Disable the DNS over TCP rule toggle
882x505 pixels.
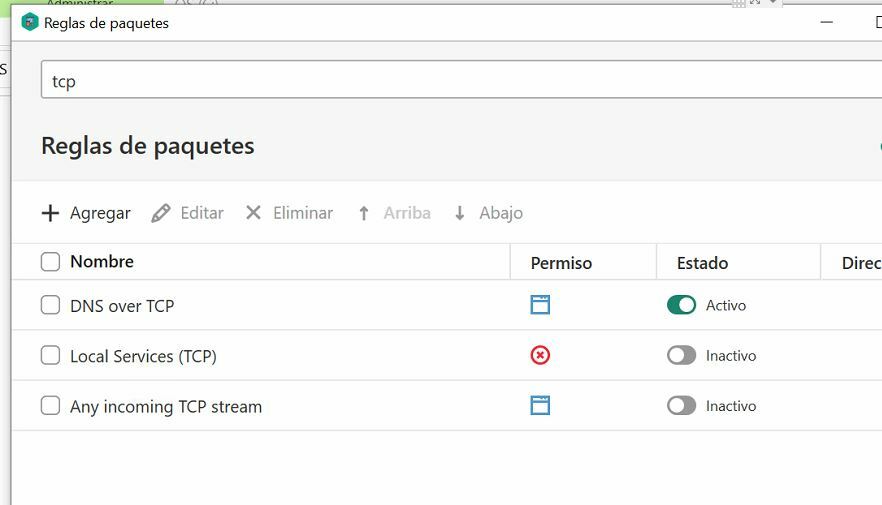click(x=681, y=305)
